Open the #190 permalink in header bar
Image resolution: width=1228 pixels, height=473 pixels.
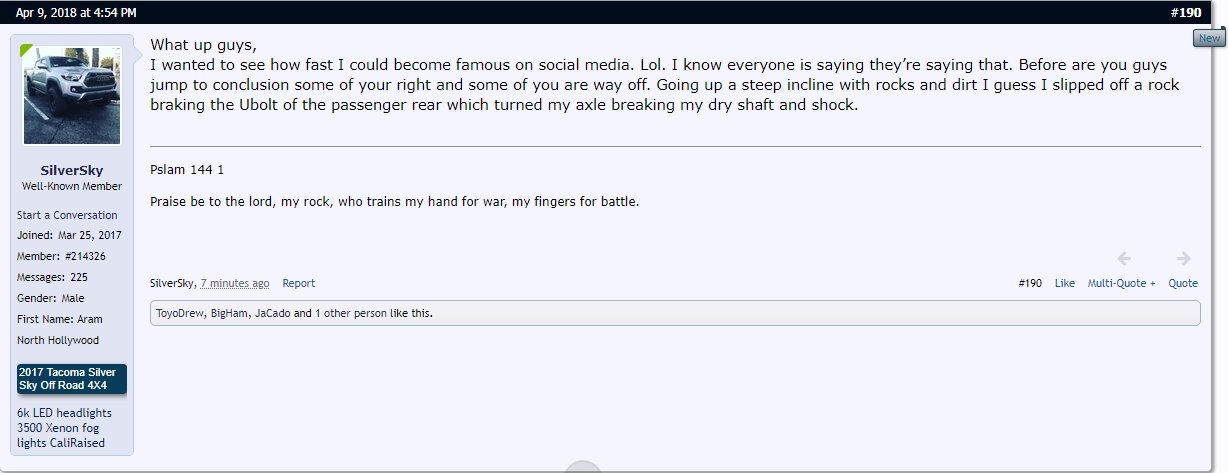[x=1185, y=12]
